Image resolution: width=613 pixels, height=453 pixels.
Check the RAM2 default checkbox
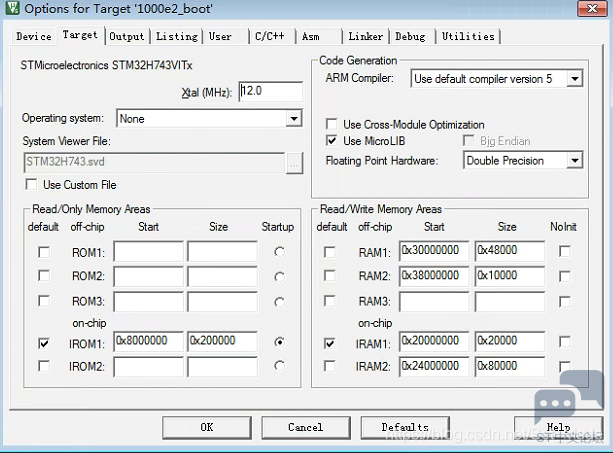[330, 276]
